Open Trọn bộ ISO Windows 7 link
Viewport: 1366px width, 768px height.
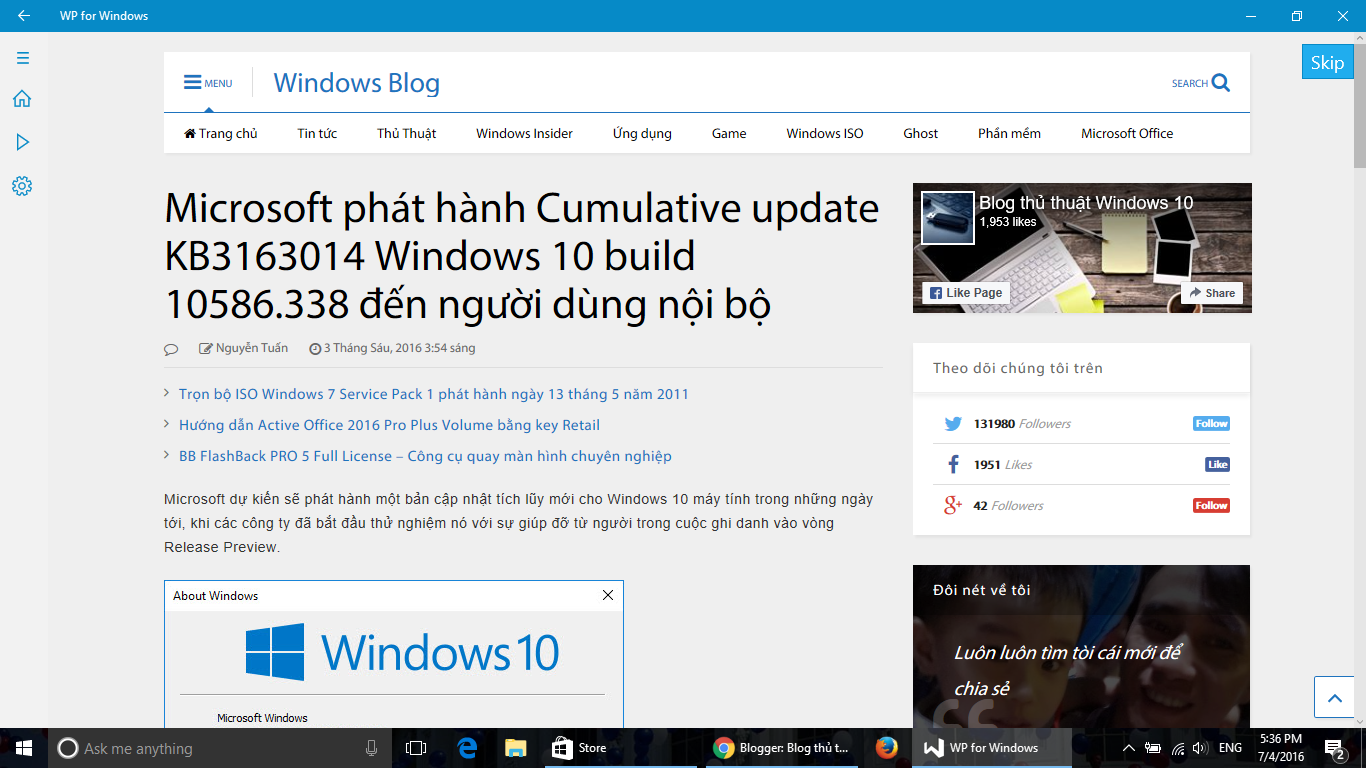tap(434, 394)
